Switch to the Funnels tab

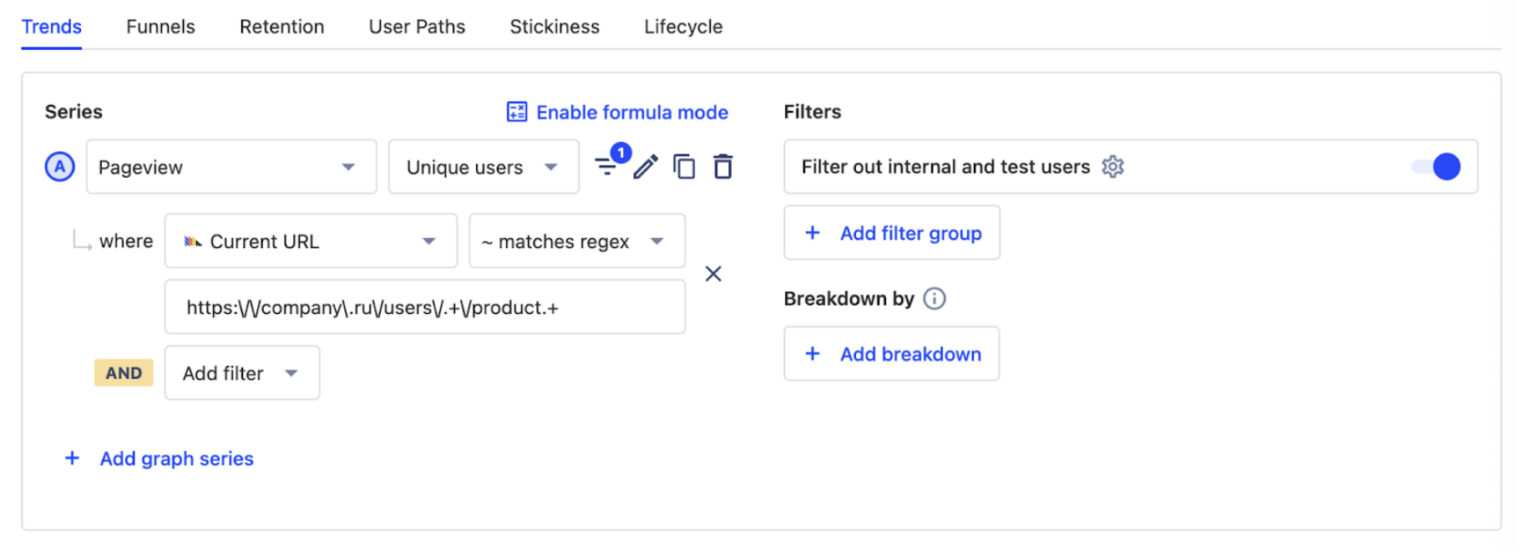click(x=160, y=27)
